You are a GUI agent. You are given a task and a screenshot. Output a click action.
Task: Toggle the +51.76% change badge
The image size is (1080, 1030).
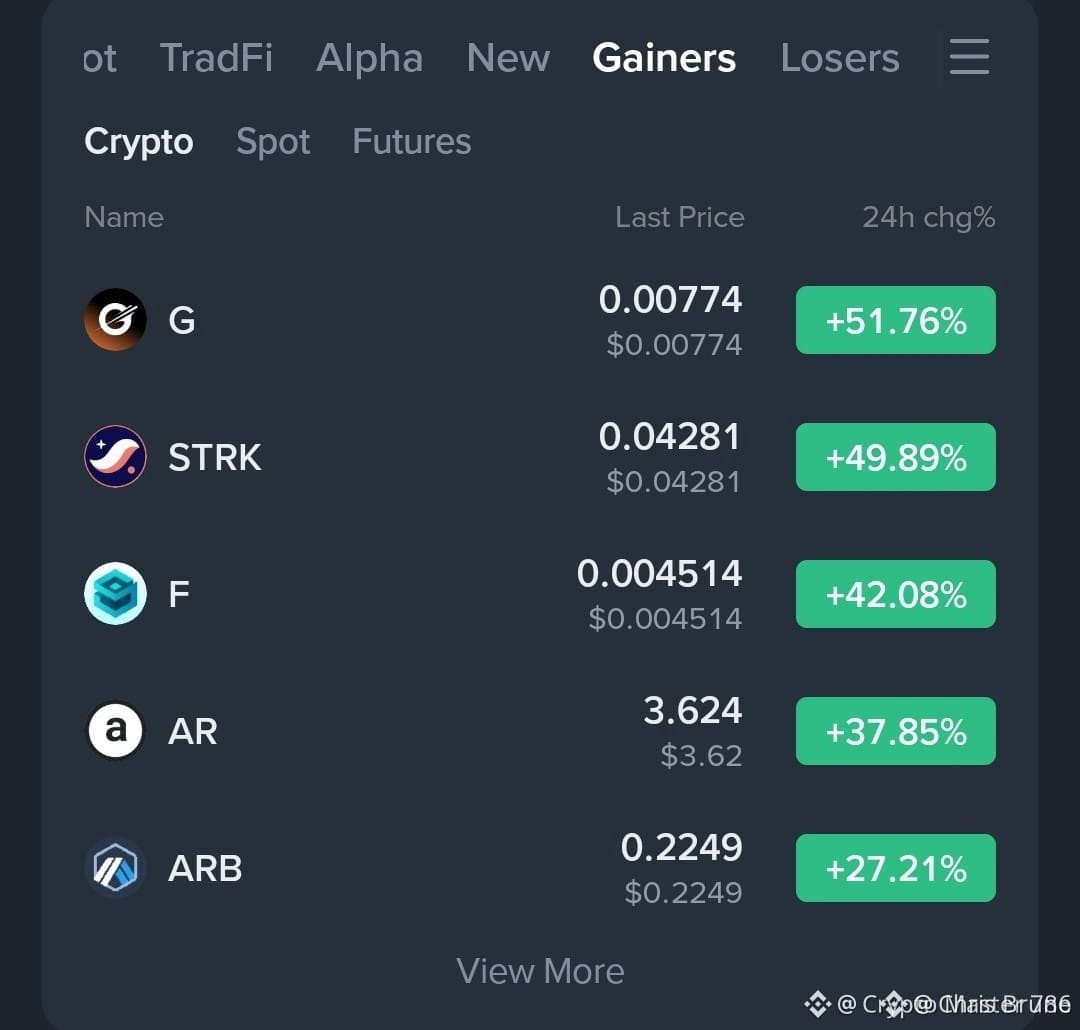(x=895, y=320)
